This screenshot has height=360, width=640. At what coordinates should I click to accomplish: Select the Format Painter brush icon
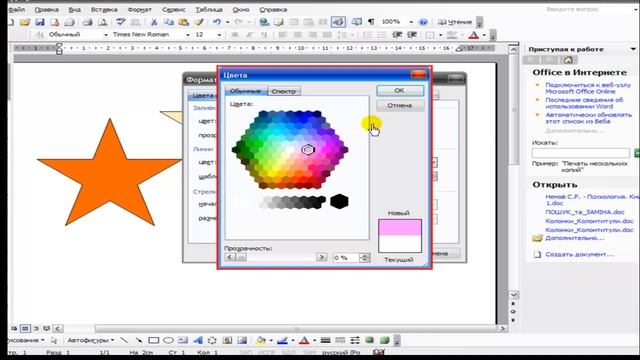tap(199, 22)
